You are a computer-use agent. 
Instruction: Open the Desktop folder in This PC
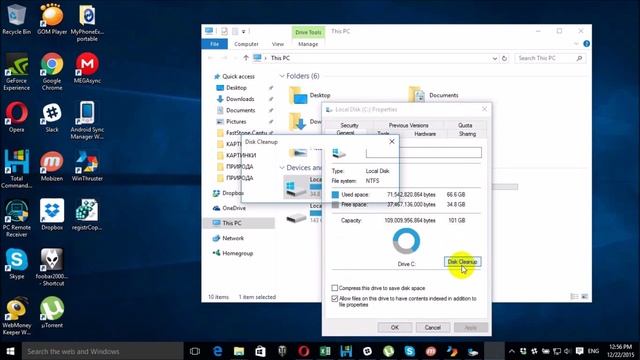click(309, 95)
